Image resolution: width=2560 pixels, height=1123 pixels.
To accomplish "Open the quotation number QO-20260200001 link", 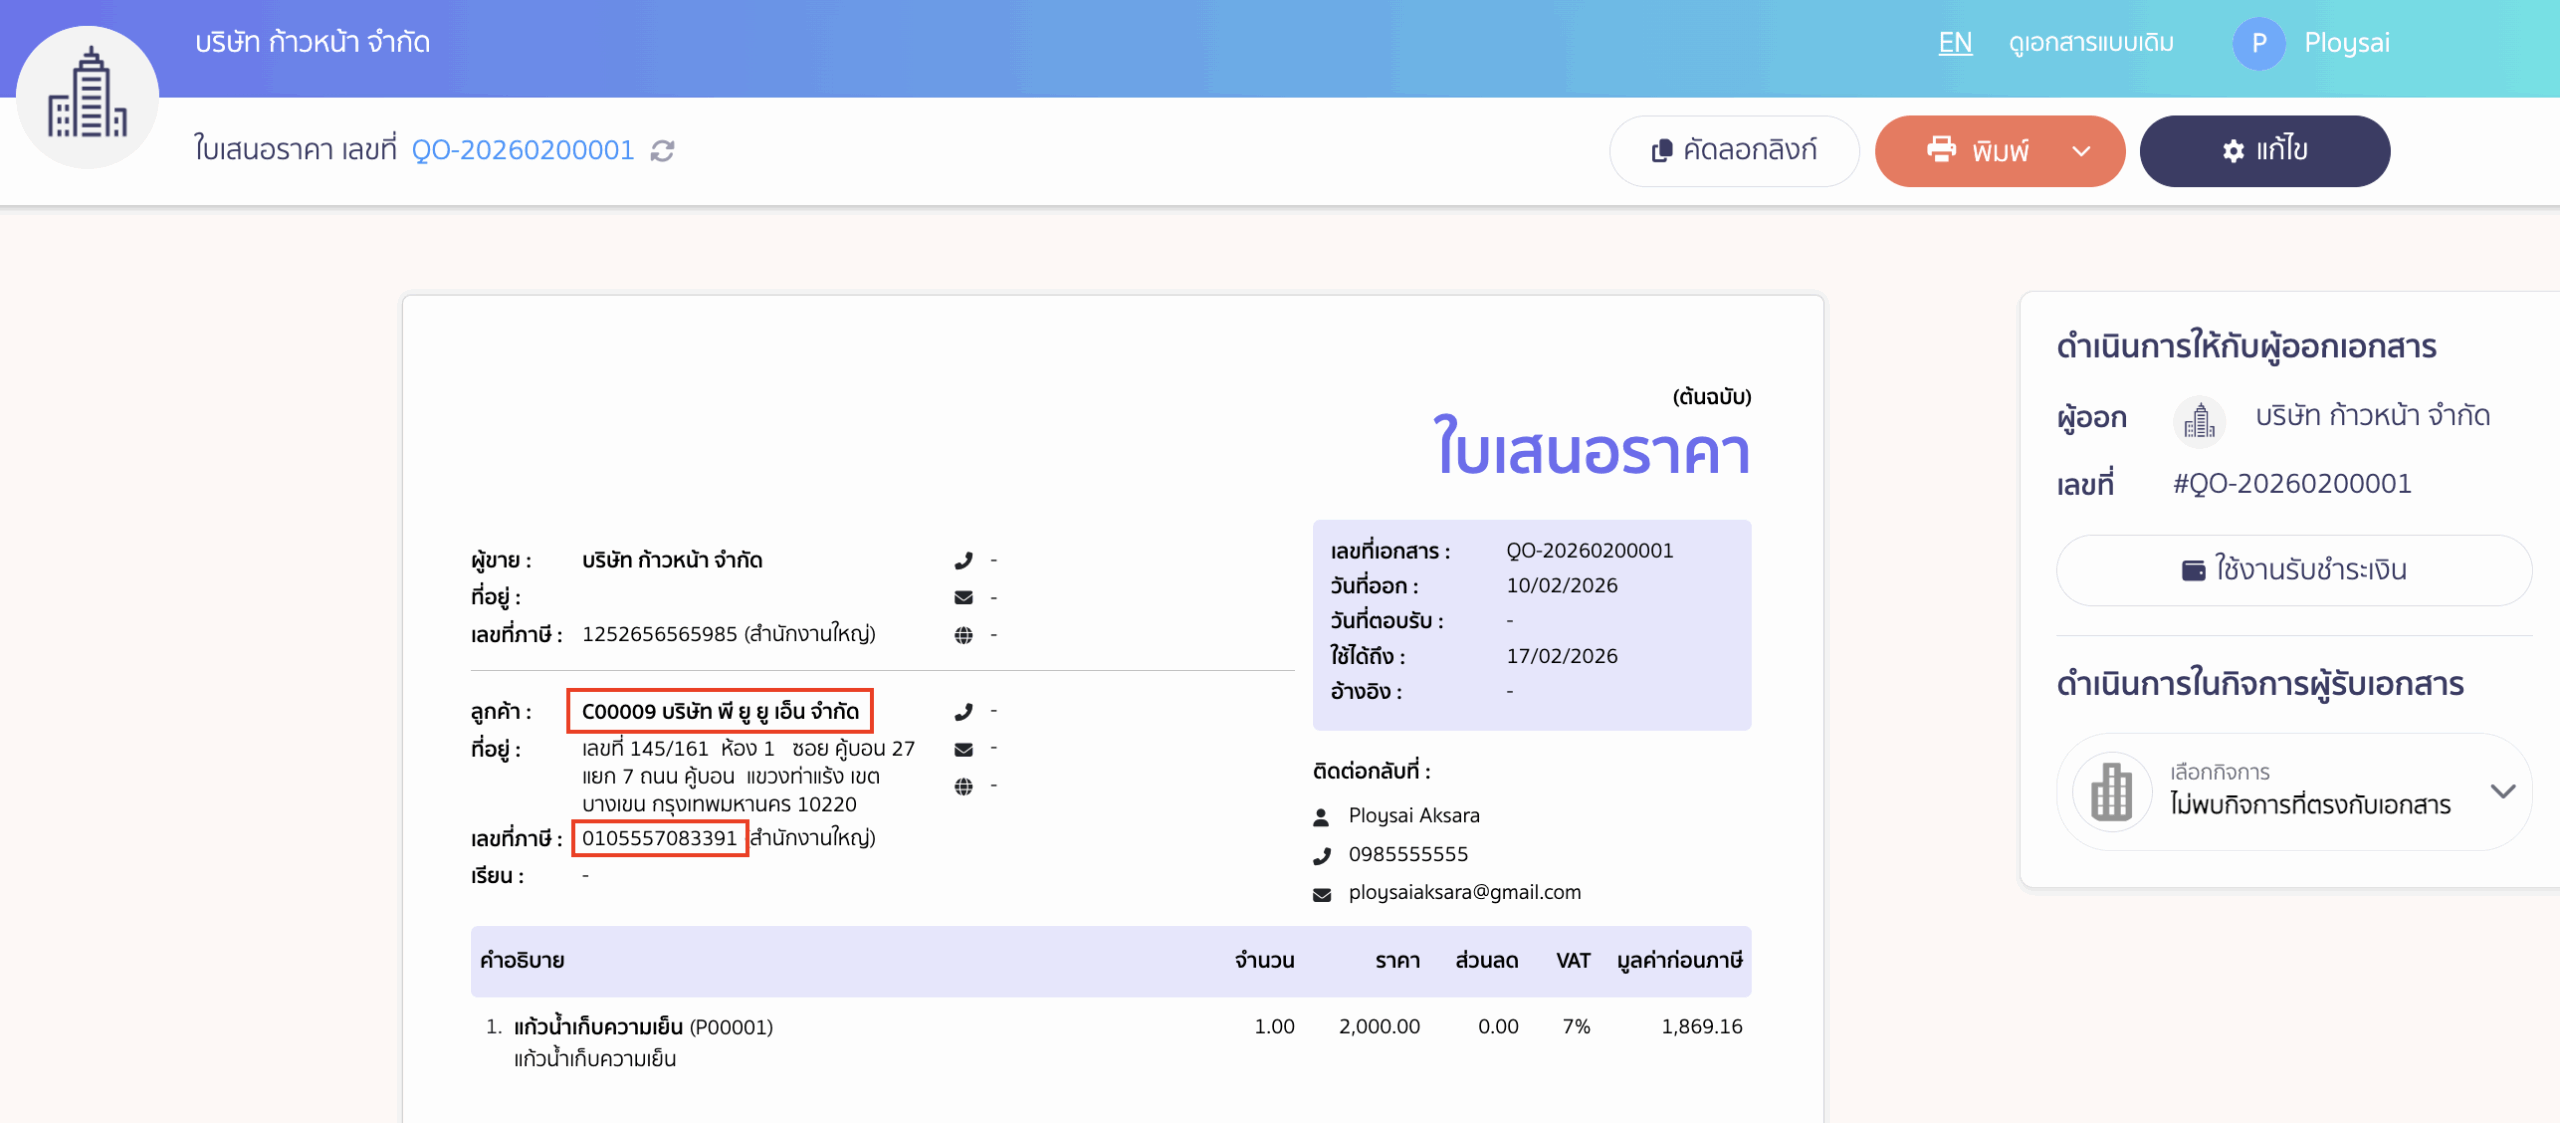I will click(523, 150).
